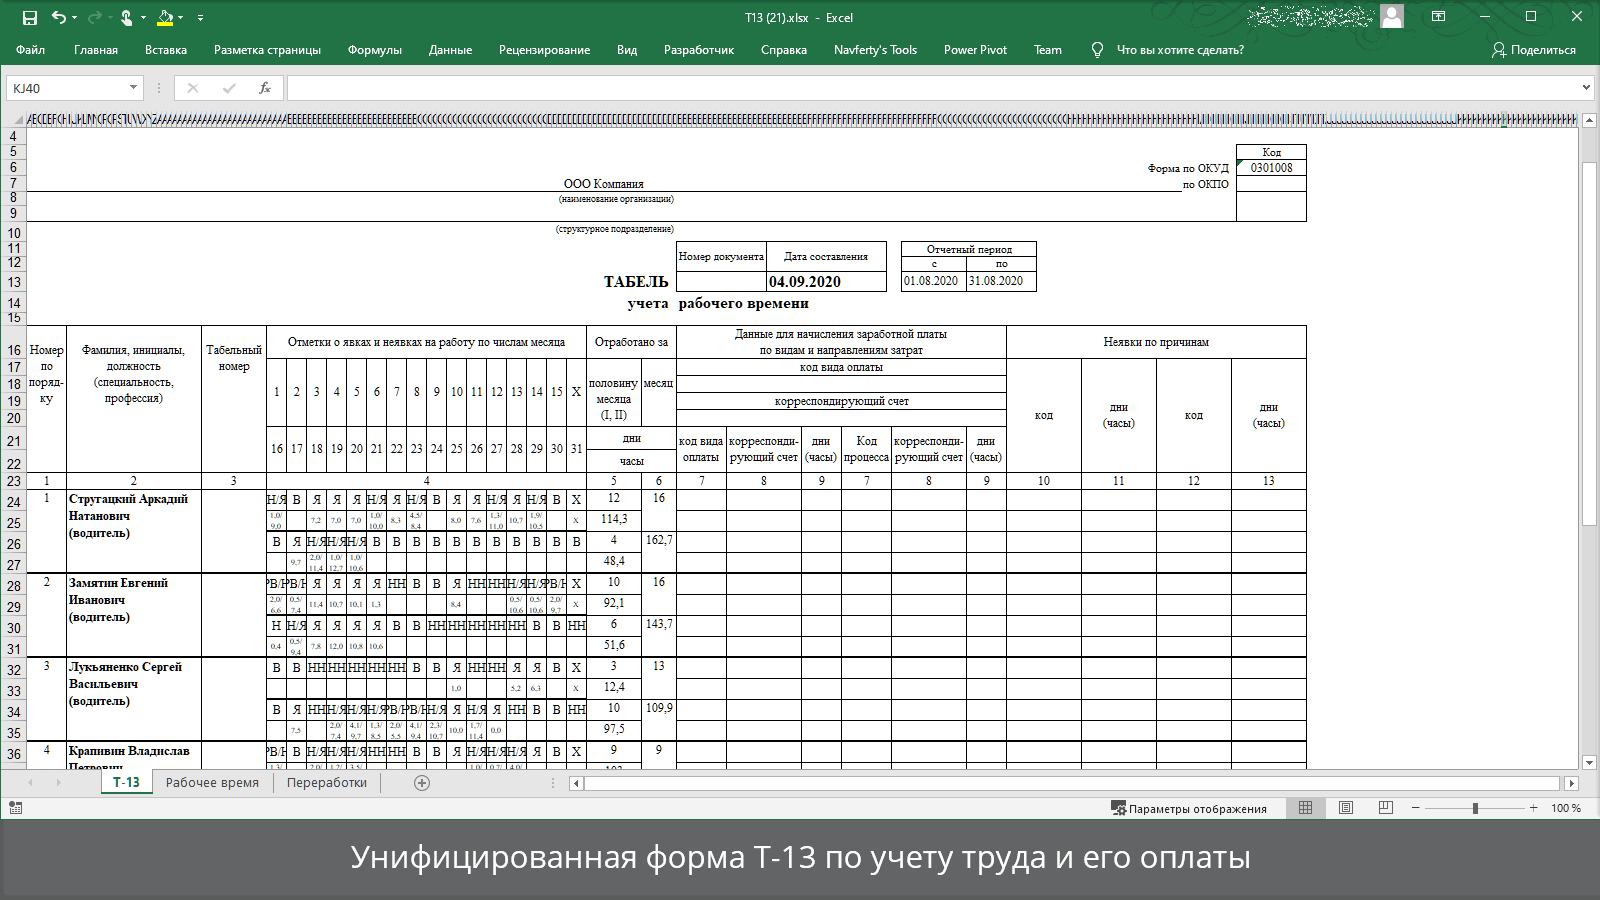Viewport: 1600px width, 900px height.
Task: Open the undo history dropdown arrow
Action: coord(75,18)
